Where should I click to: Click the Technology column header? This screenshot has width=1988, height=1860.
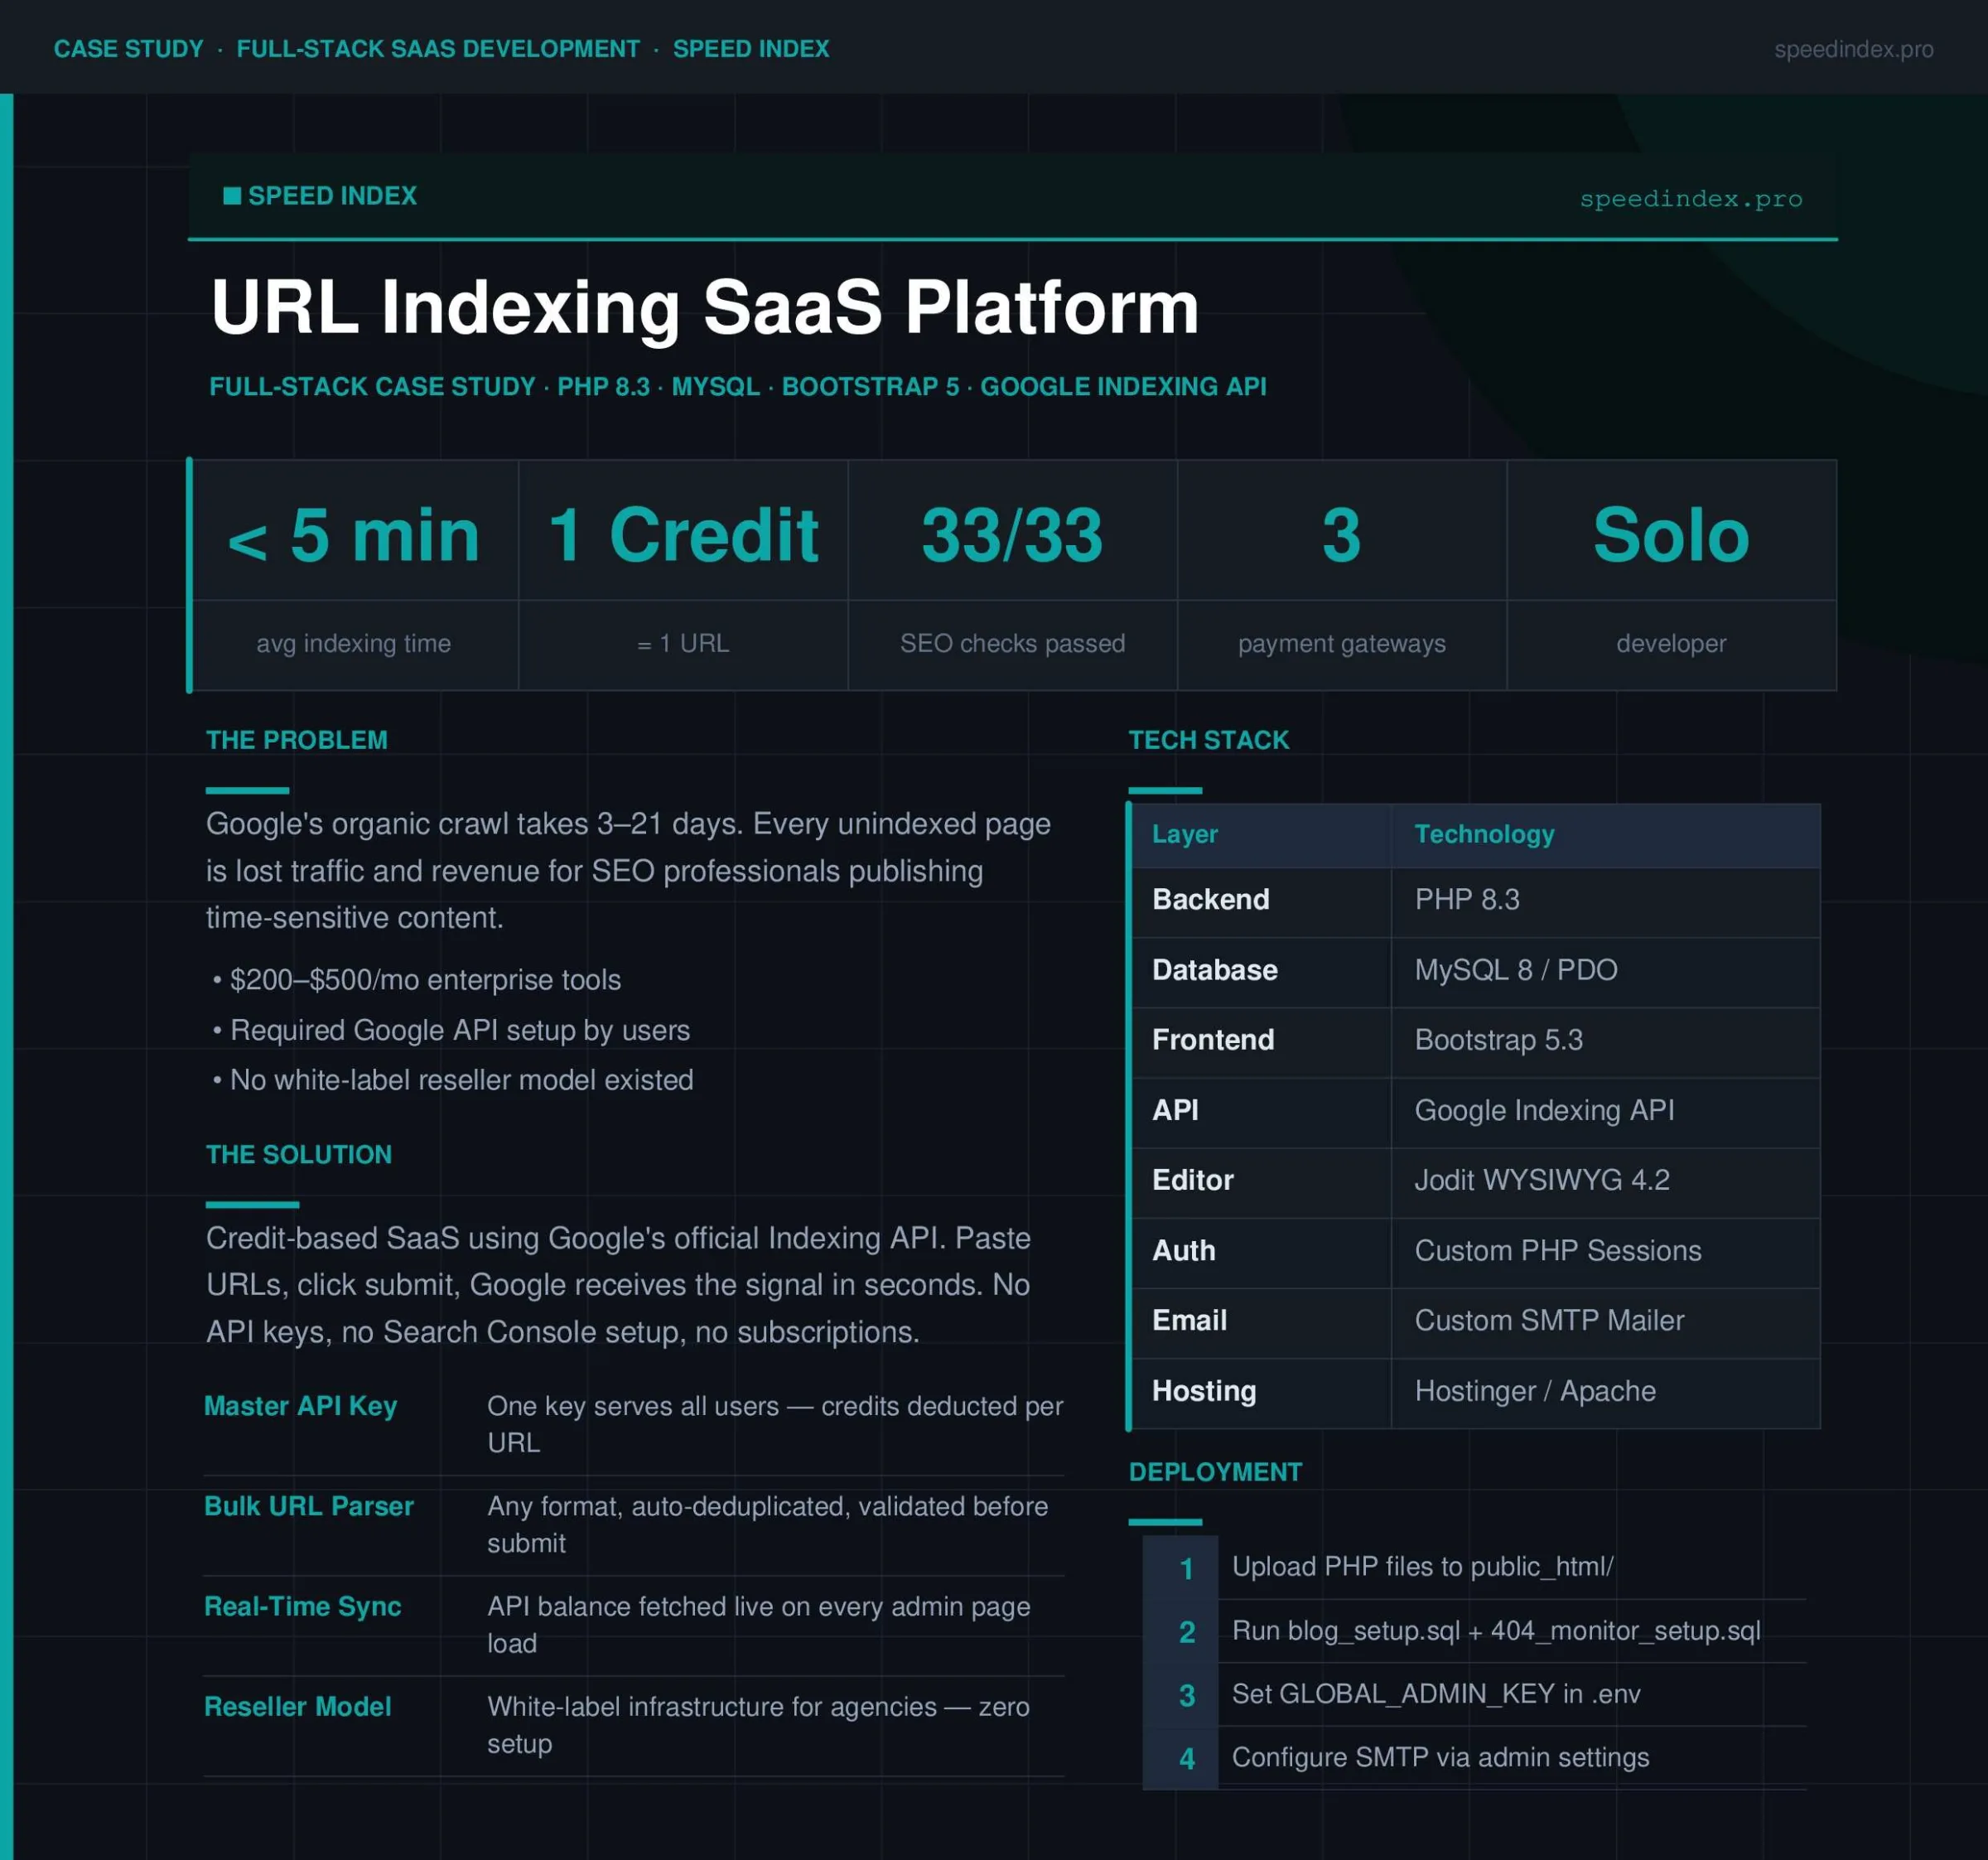coord(1484,834)
